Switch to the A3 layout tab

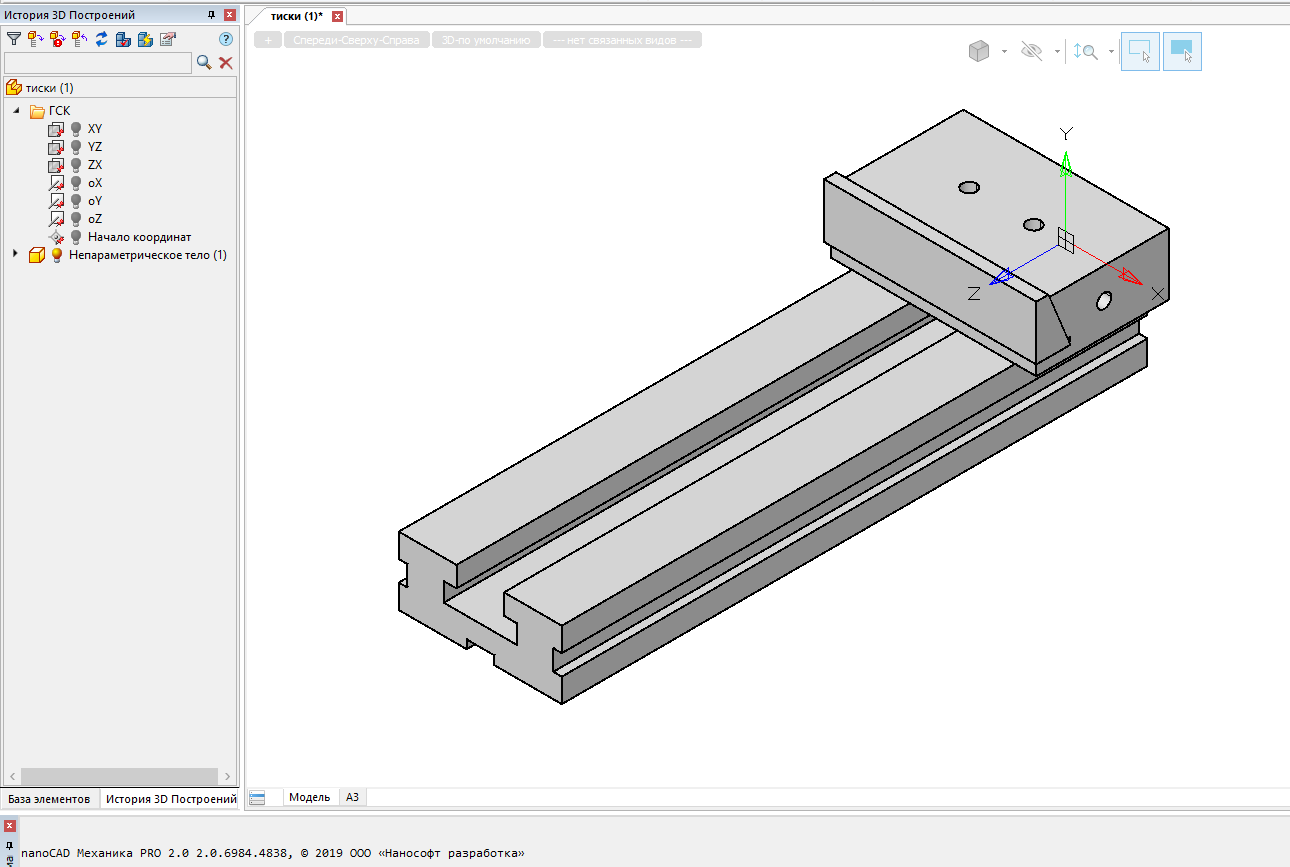352,797
